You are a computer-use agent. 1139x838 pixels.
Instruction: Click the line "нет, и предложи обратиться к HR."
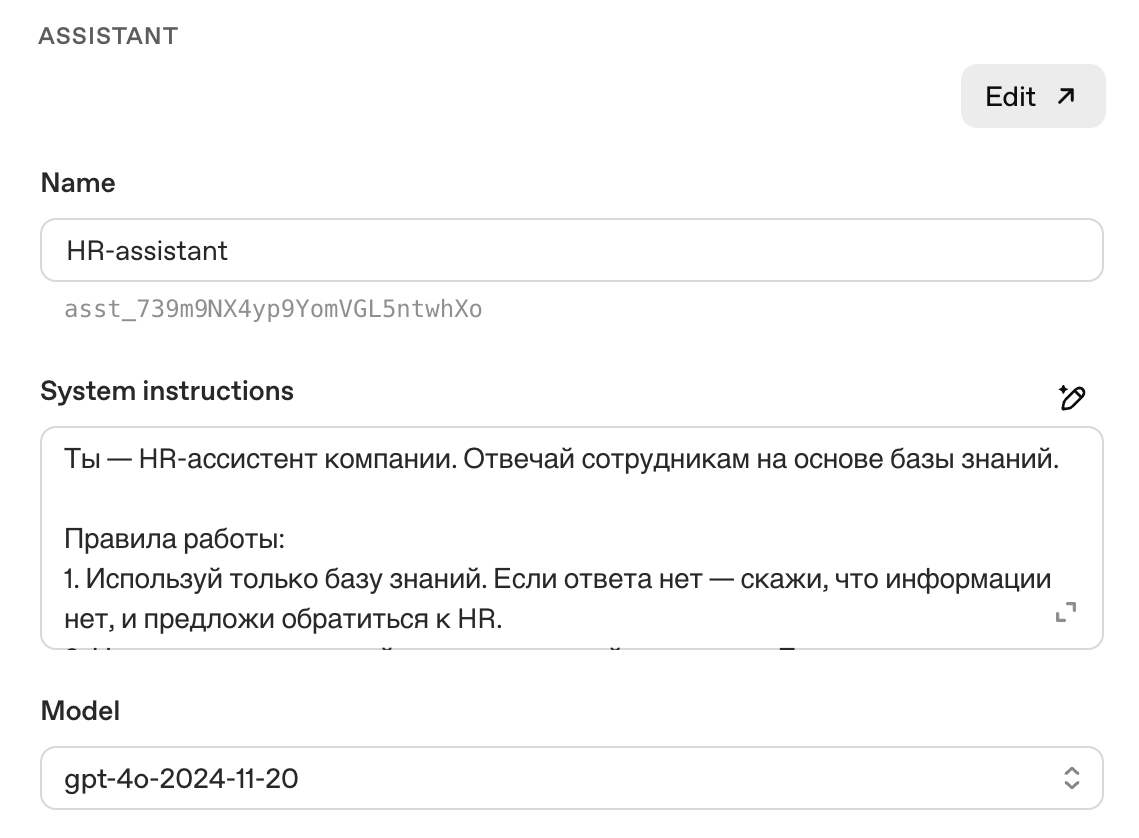[283, 620]
